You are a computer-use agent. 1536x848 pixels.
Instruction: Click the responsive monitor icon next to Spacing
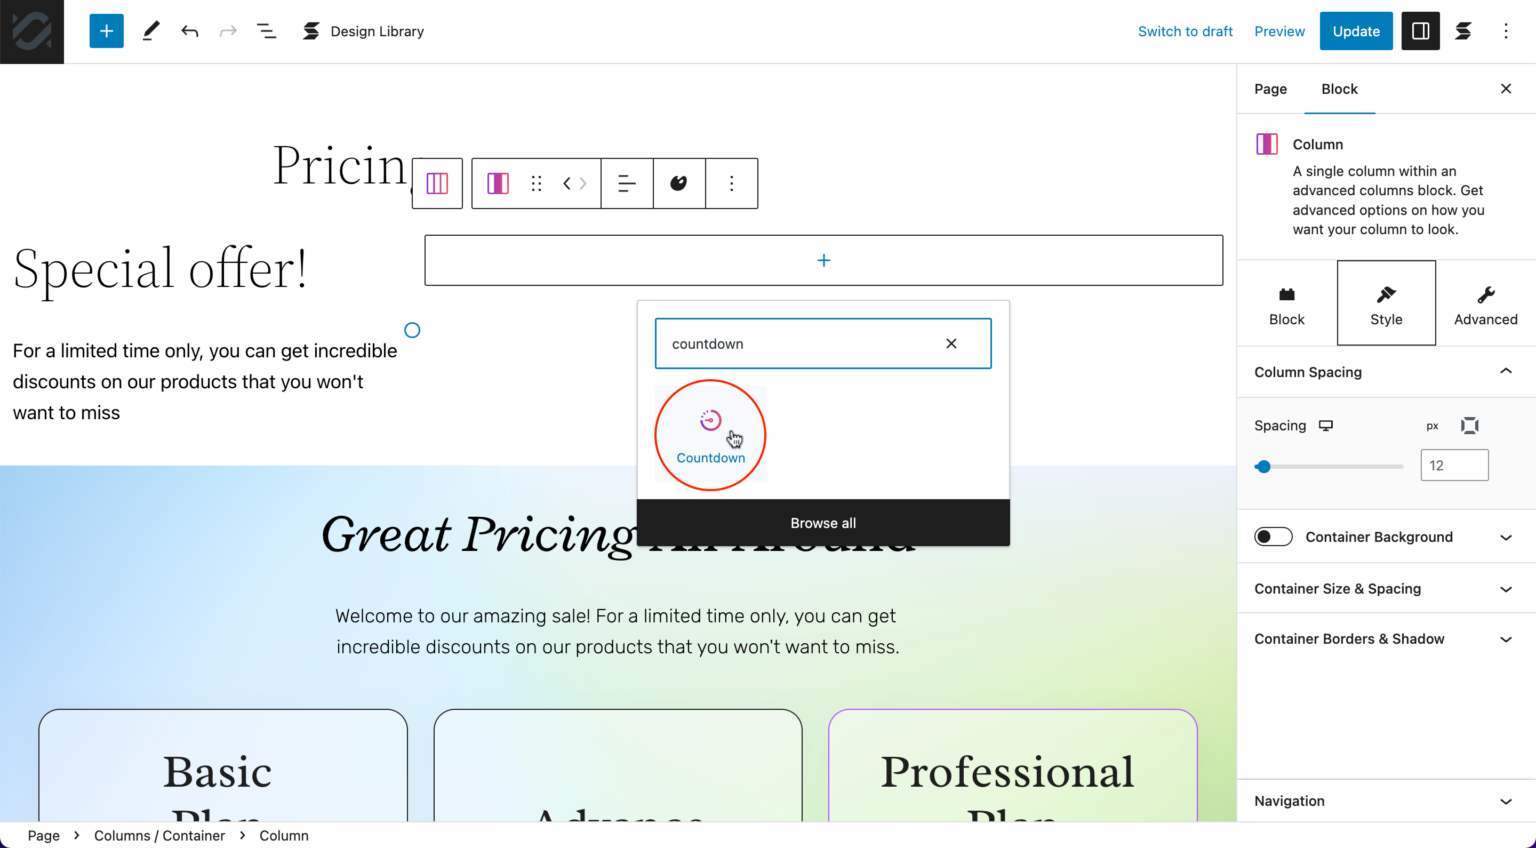(1326, 425)
